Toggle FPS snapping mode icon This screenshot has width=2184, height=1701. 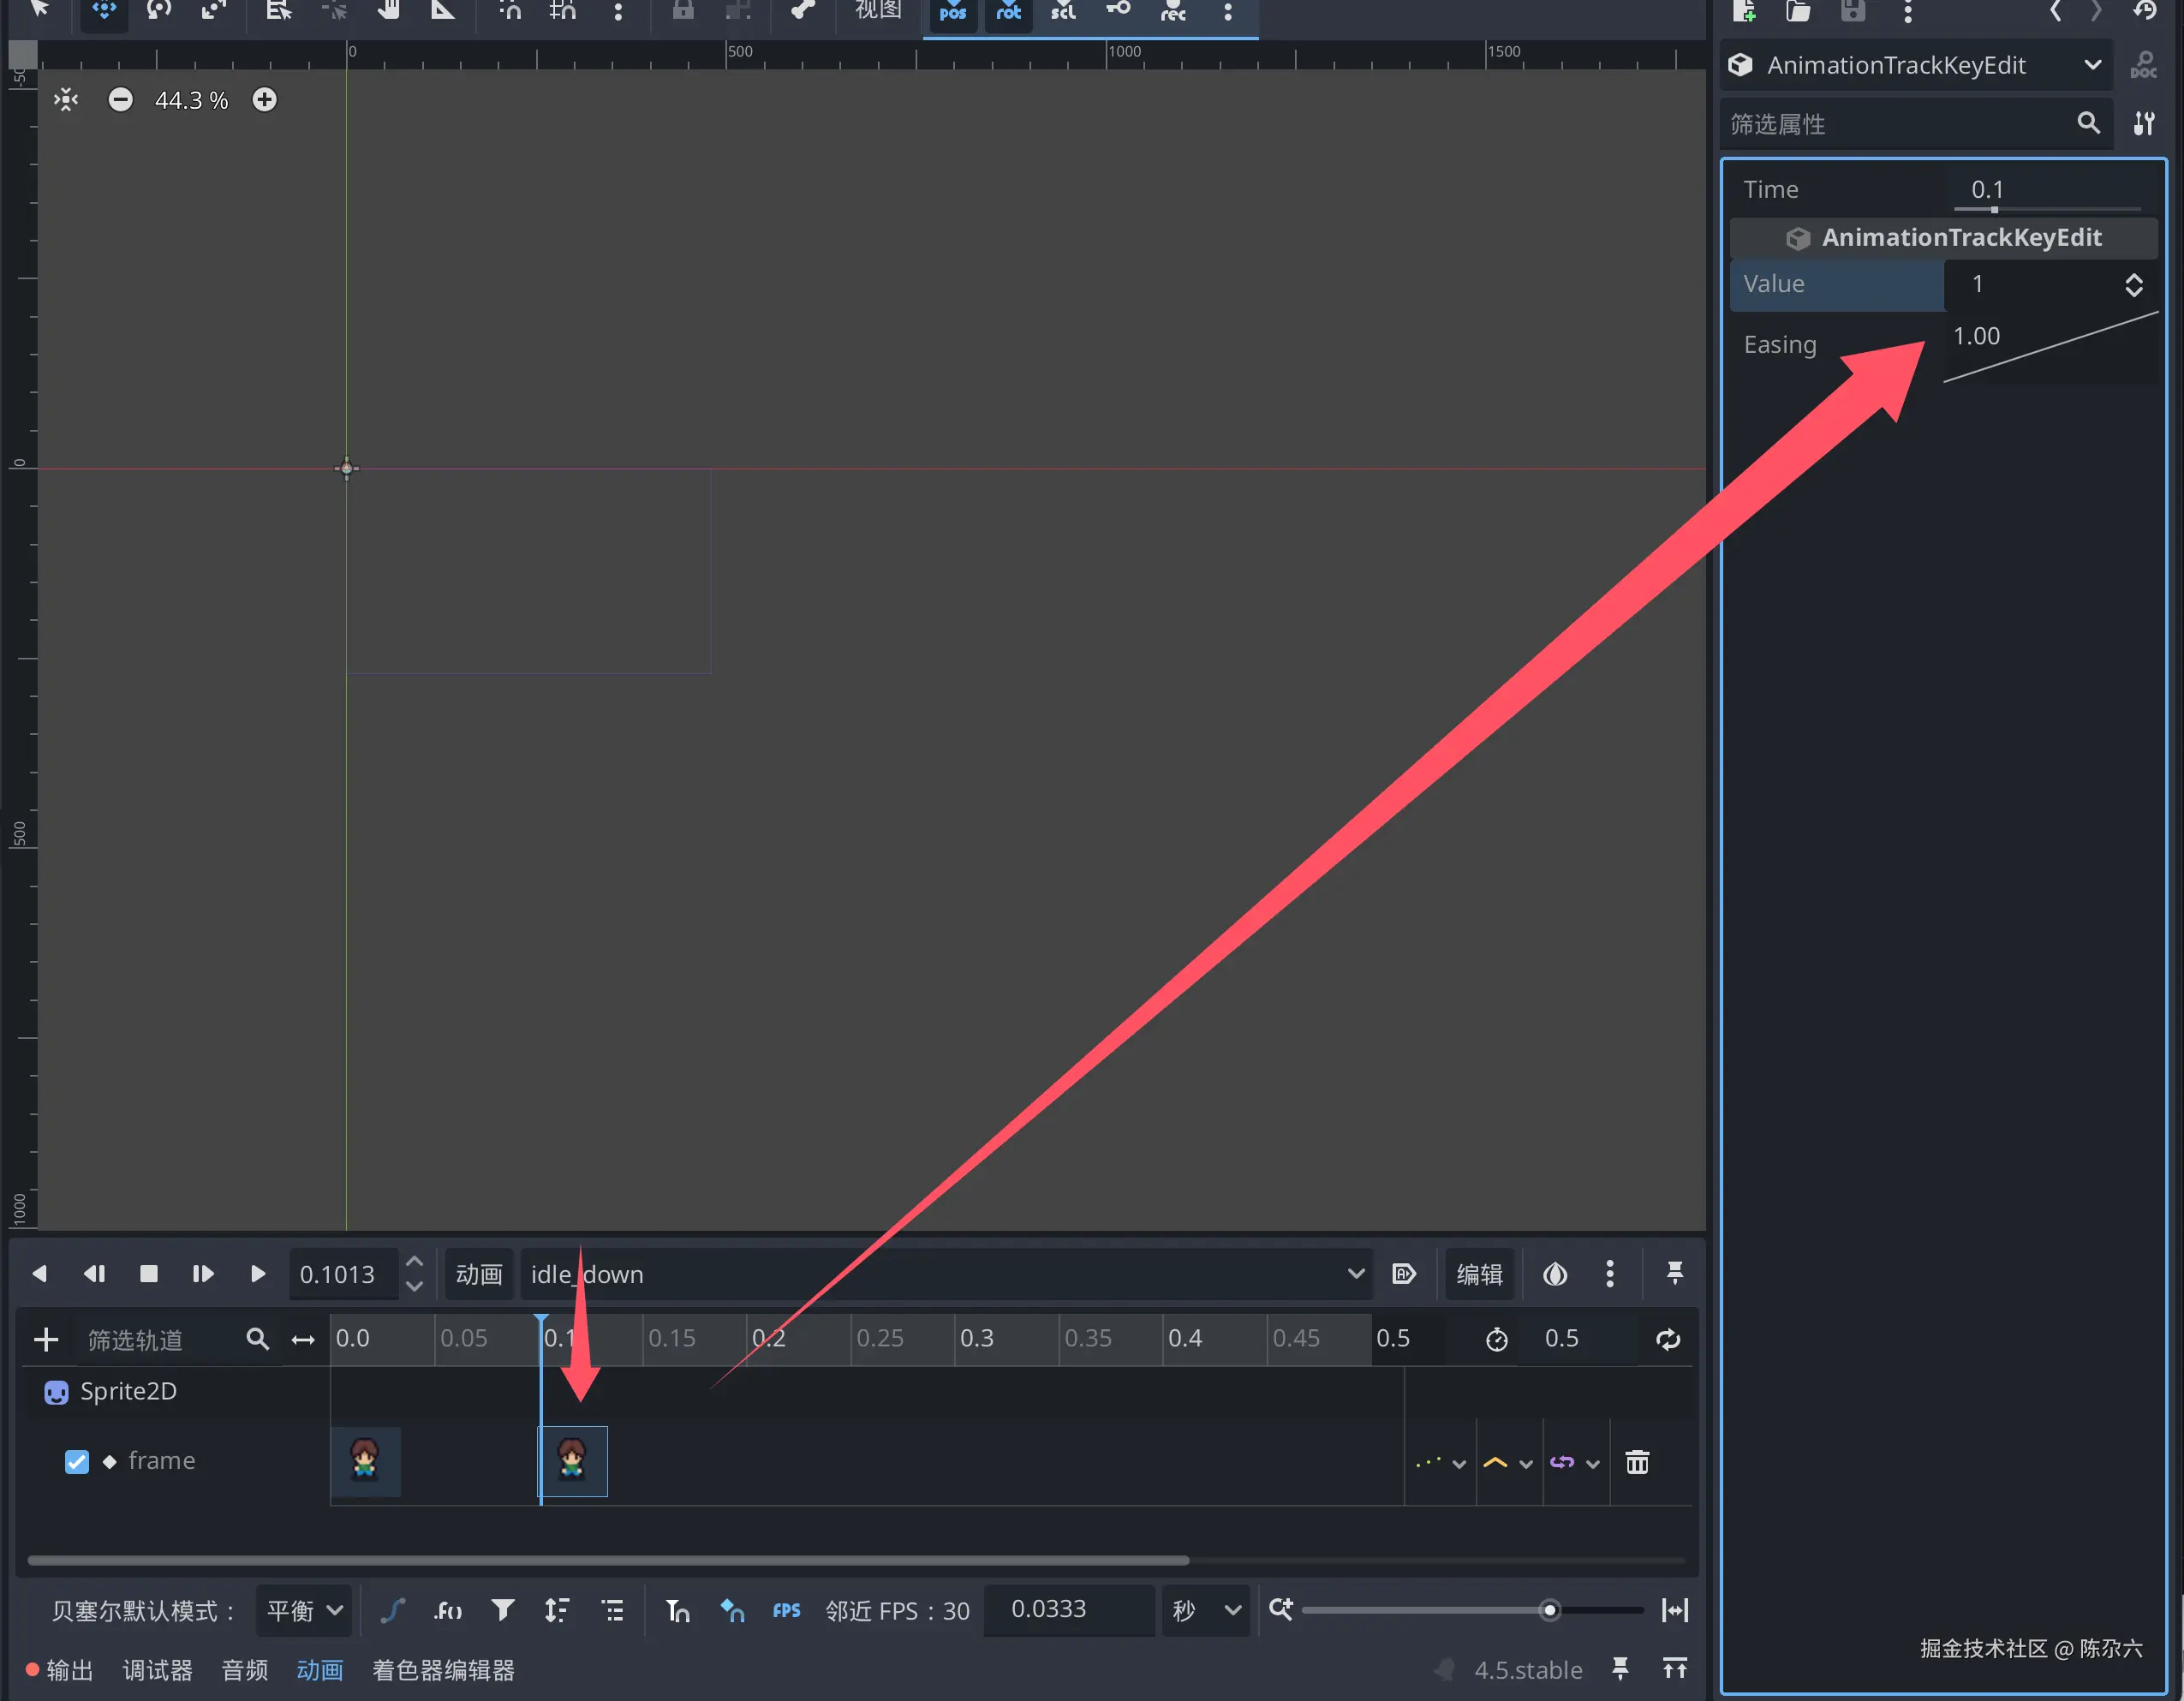click(786, 1611)
